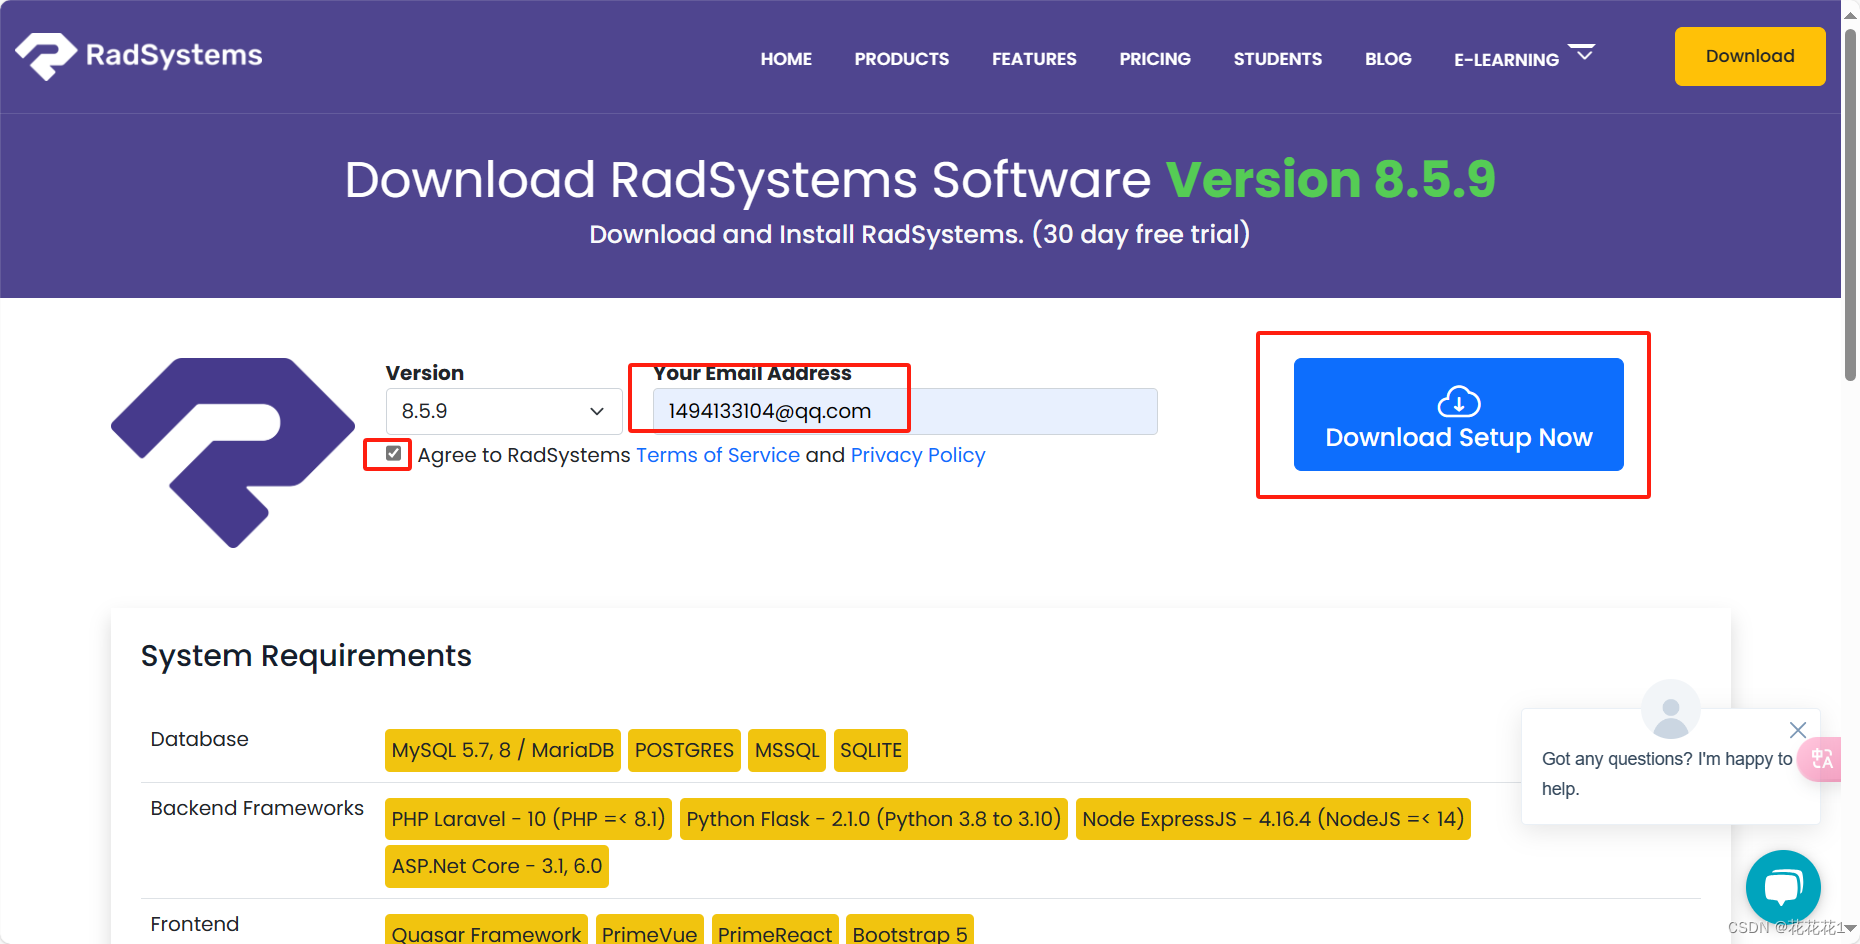
Task: Click the ASP.Net Core - 3.1, 6.0 tag
Action: [497, 866]
